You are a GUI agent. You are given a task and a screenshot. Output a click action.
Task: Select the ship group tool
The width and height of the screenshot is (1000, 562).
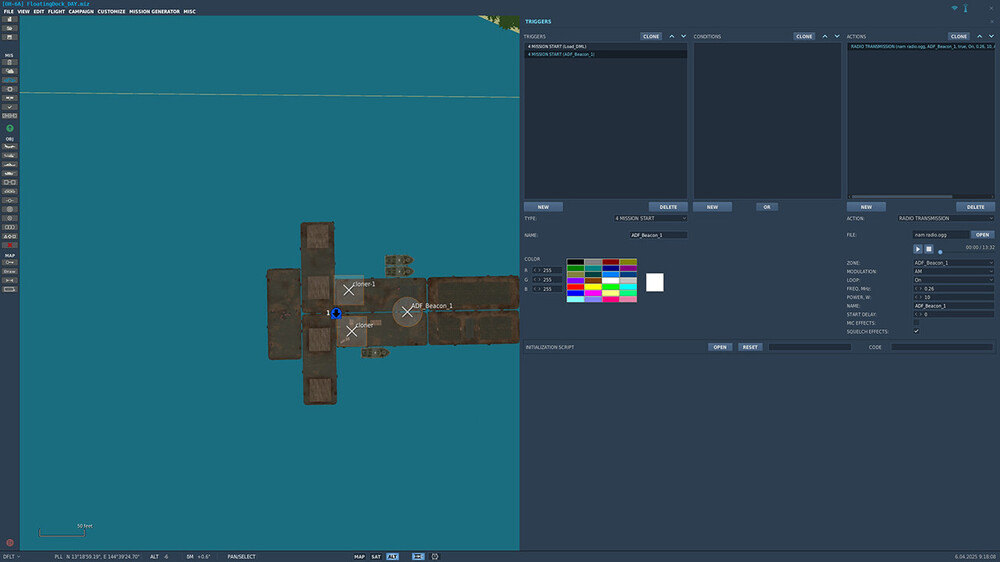(10, 165)
